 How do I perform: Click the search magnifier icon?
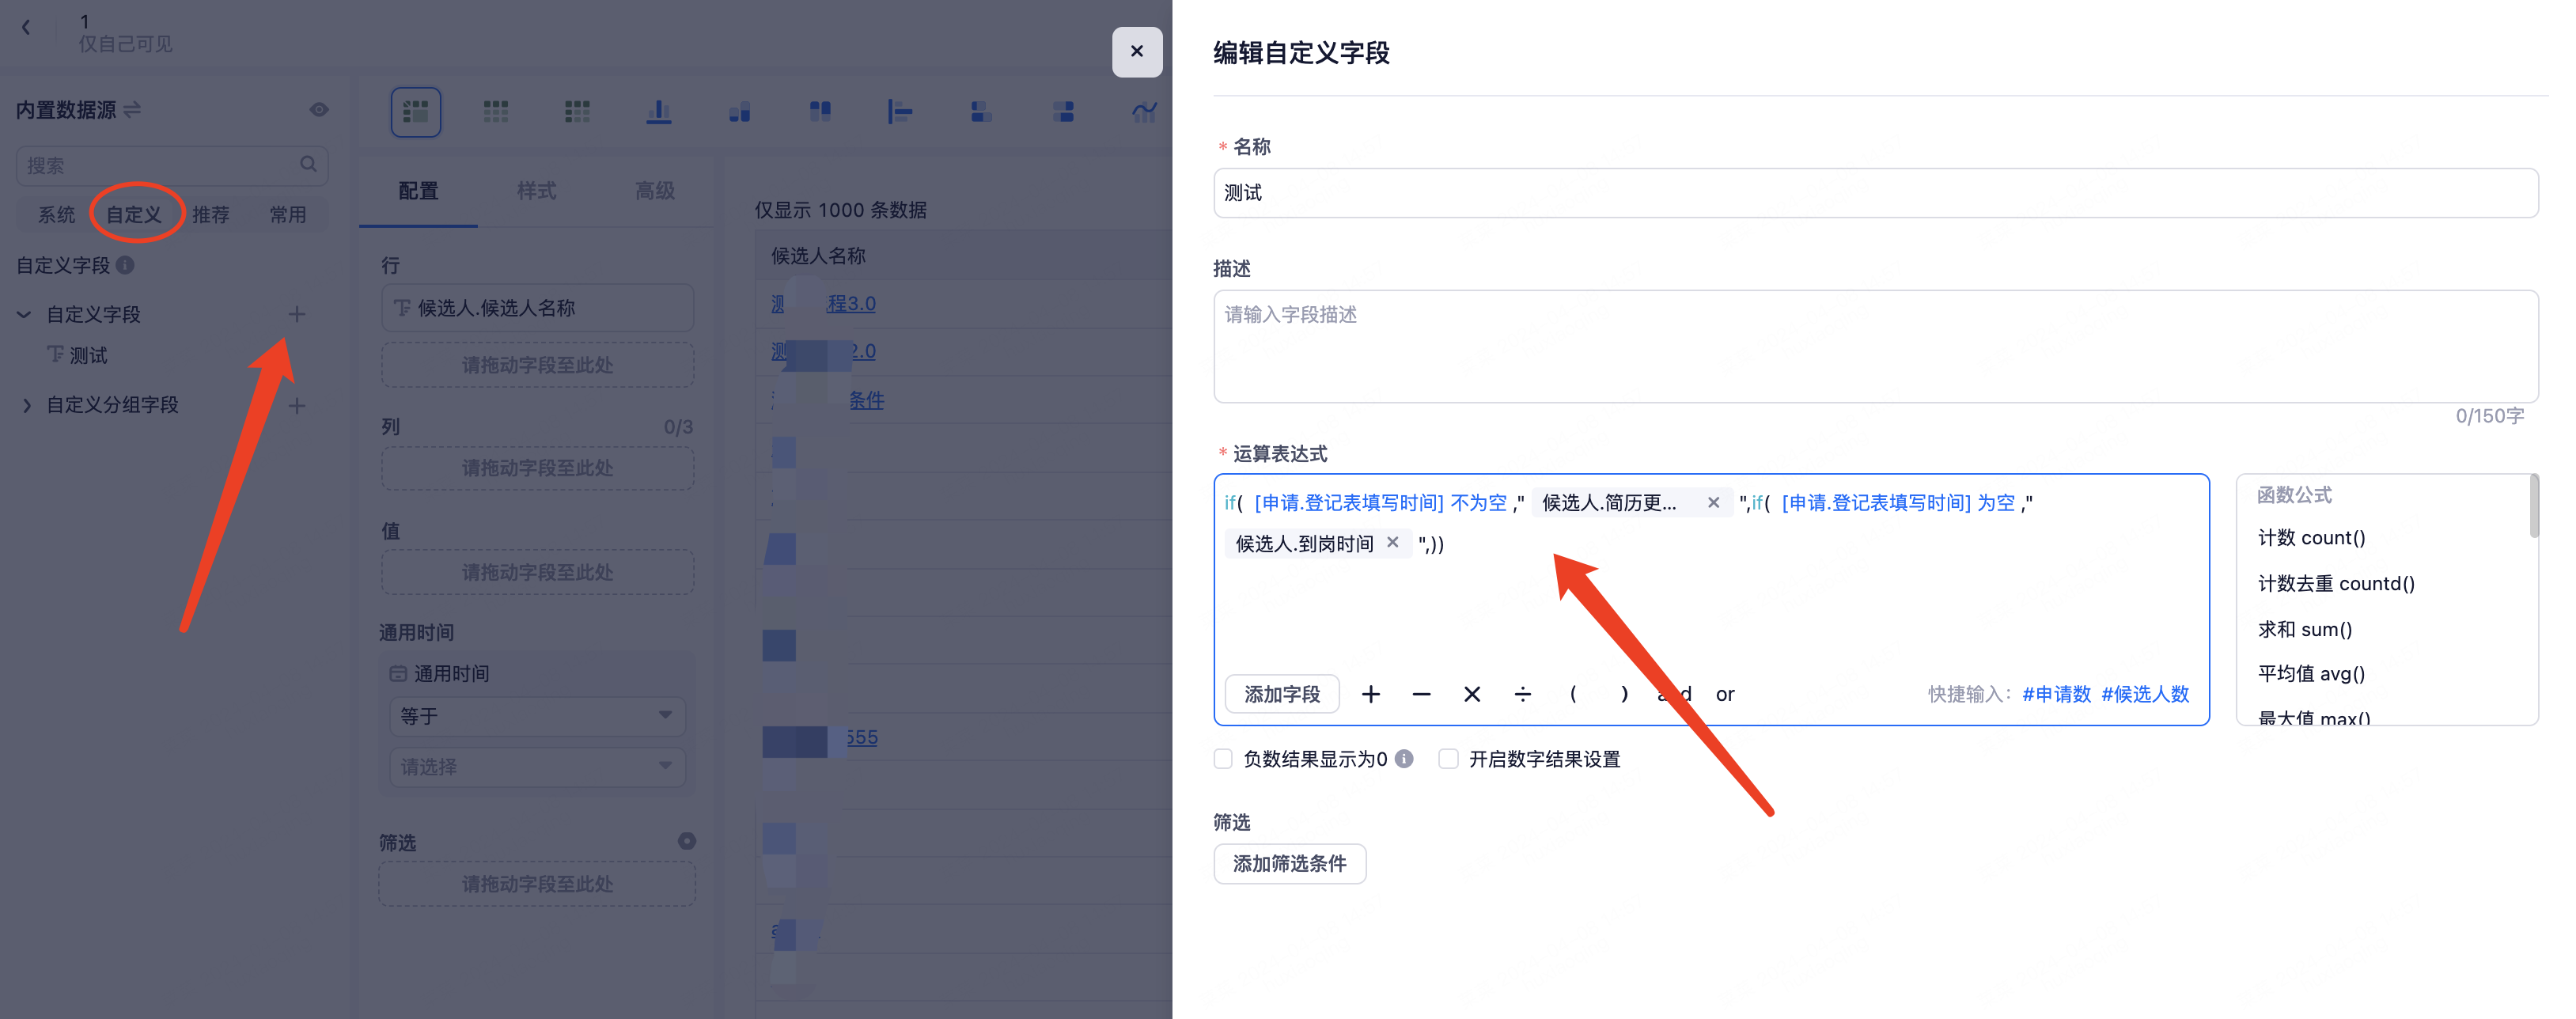[308, 164]
